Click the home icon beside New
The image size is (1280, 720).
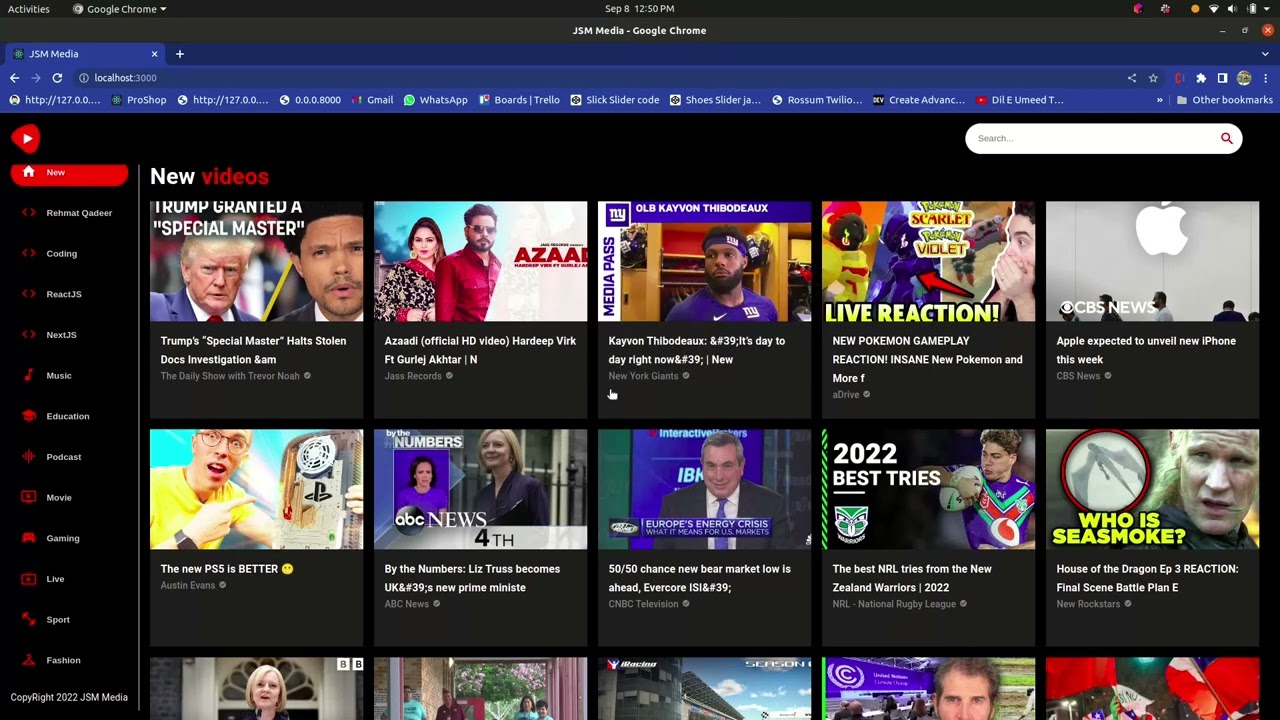[x=28, y=172]
